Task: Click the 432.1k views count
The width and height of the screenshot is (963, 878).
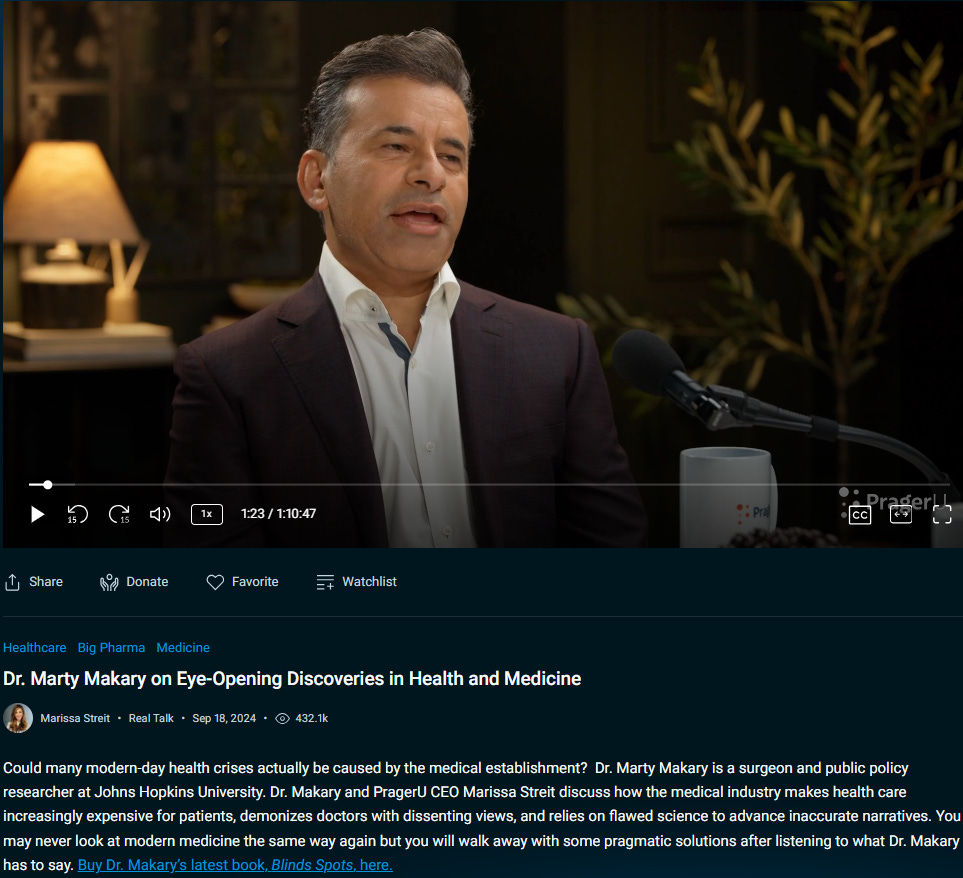Action: pos(311,718)
